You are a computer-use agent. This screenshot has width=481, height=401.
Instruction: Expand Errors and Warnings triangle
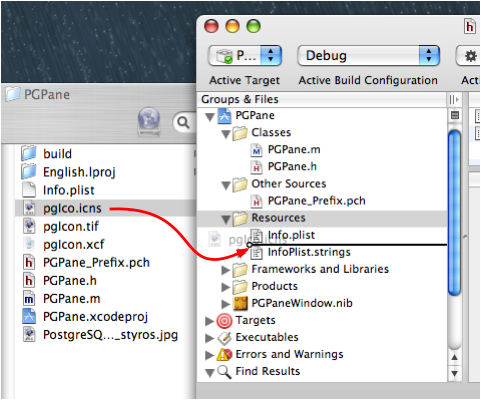(x=210, y=355)
